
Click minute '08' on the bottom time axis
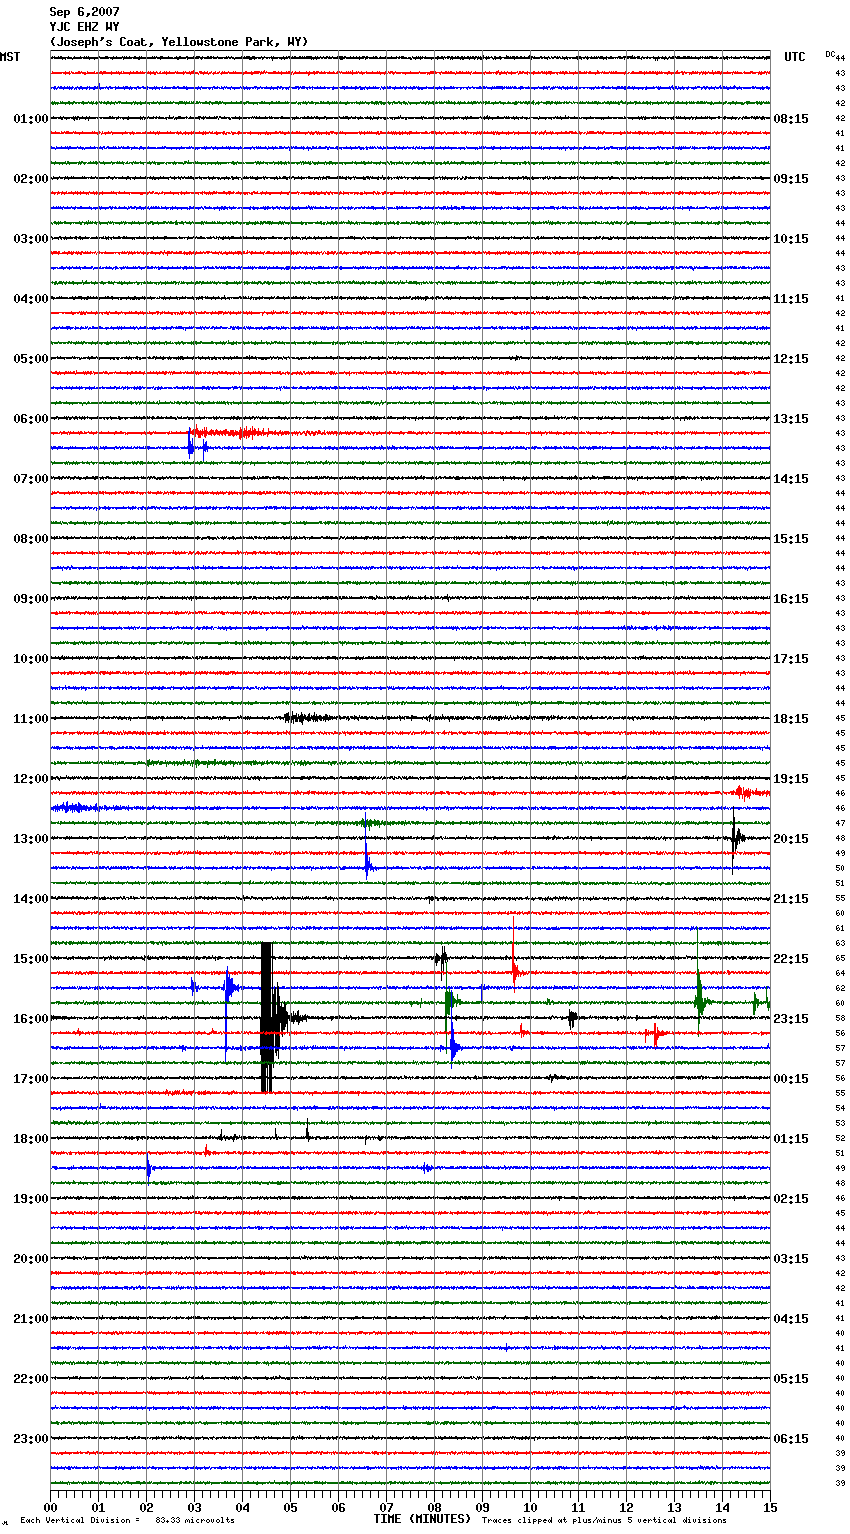[x=434, y=1507]
